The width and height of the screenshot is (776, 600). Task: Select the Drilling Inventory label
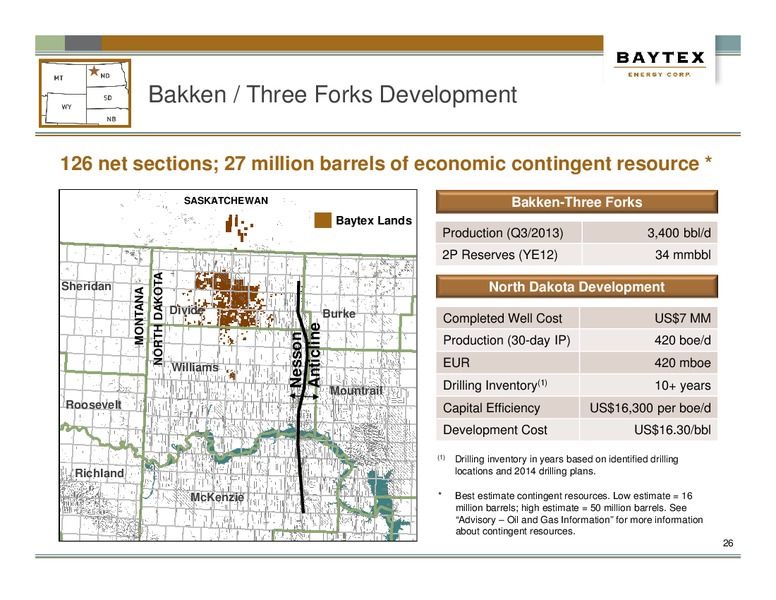pos(495,385)
